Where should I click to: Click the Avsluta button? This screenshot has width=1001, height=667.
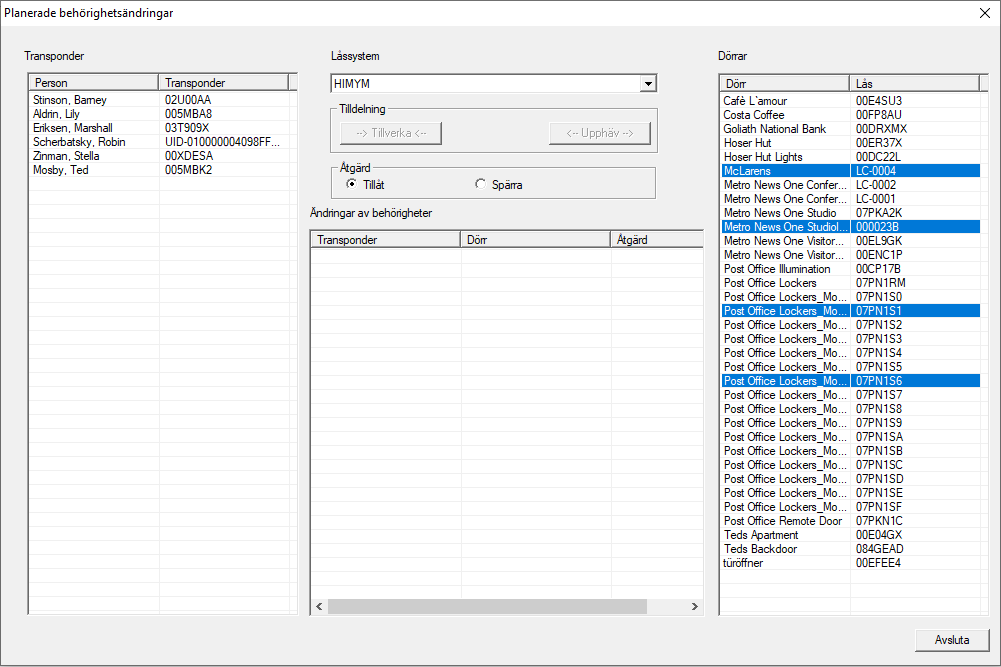coord(952,640)
